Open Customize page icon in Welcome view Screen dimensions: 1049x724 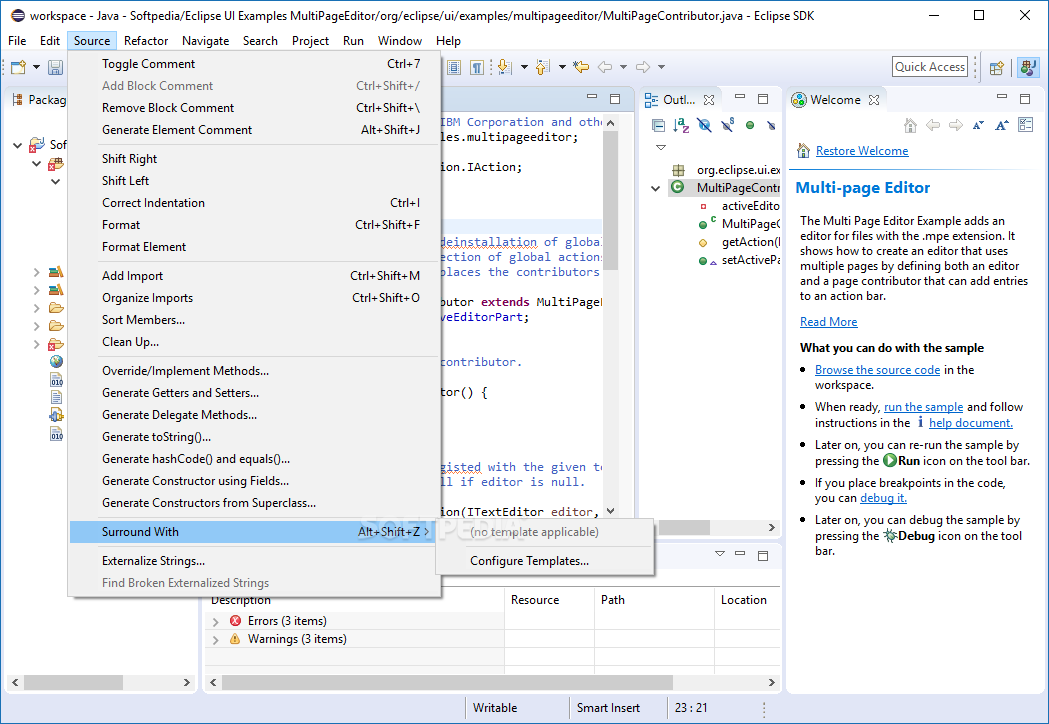1026,124
